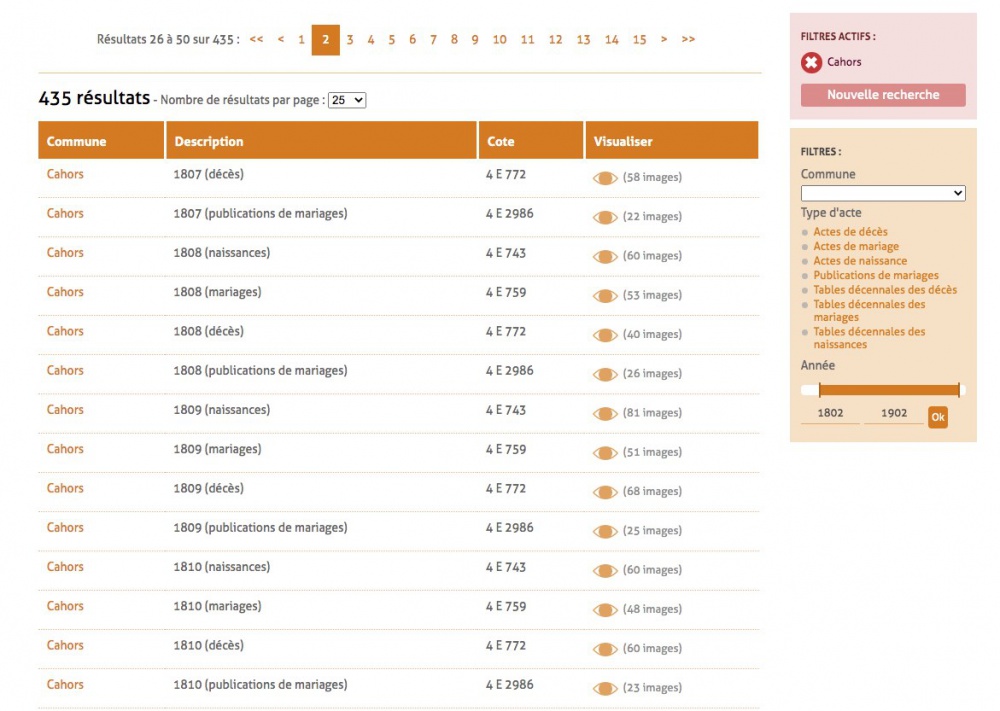Click the eye icon for 1807 (décès)

605,178
